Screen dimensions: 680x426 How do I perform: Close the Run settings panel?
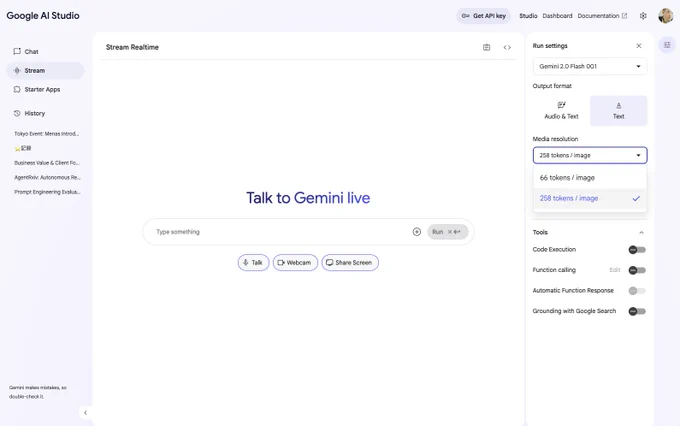(639, 46)
